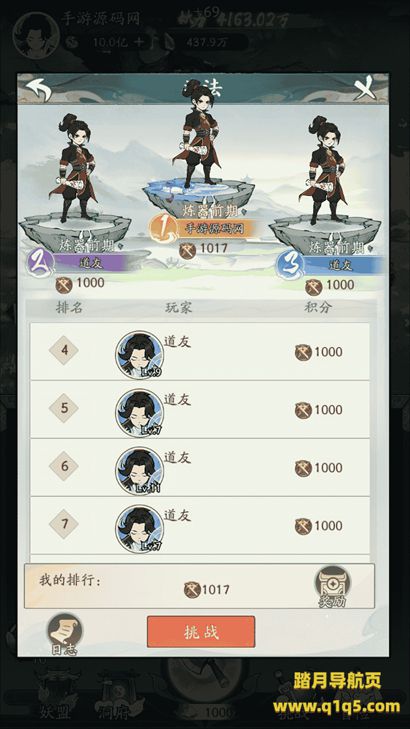Image resolution: width=410 pixels, height=729 pixels.
Task: Select the rank 2 character on the stone pedestal
Action: (76, 167)
